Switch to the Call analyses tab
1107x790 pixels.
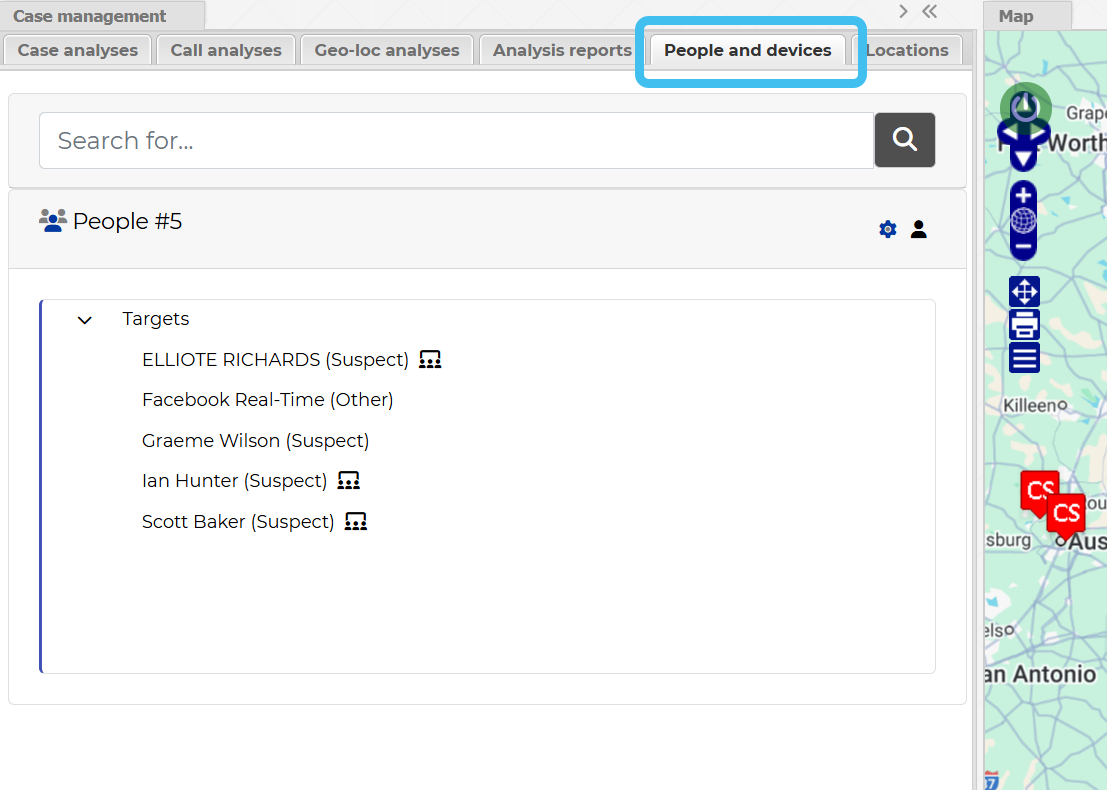tap(226, 50)
